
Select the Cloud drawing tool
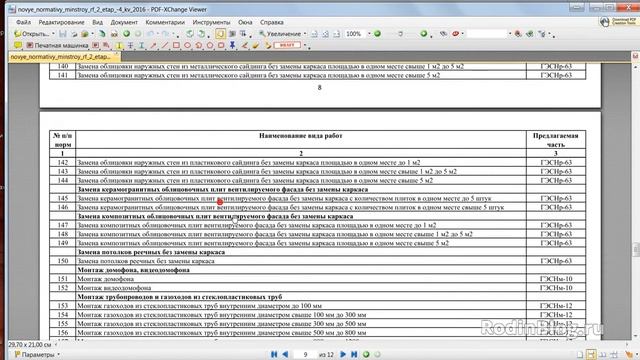[221, 45]
